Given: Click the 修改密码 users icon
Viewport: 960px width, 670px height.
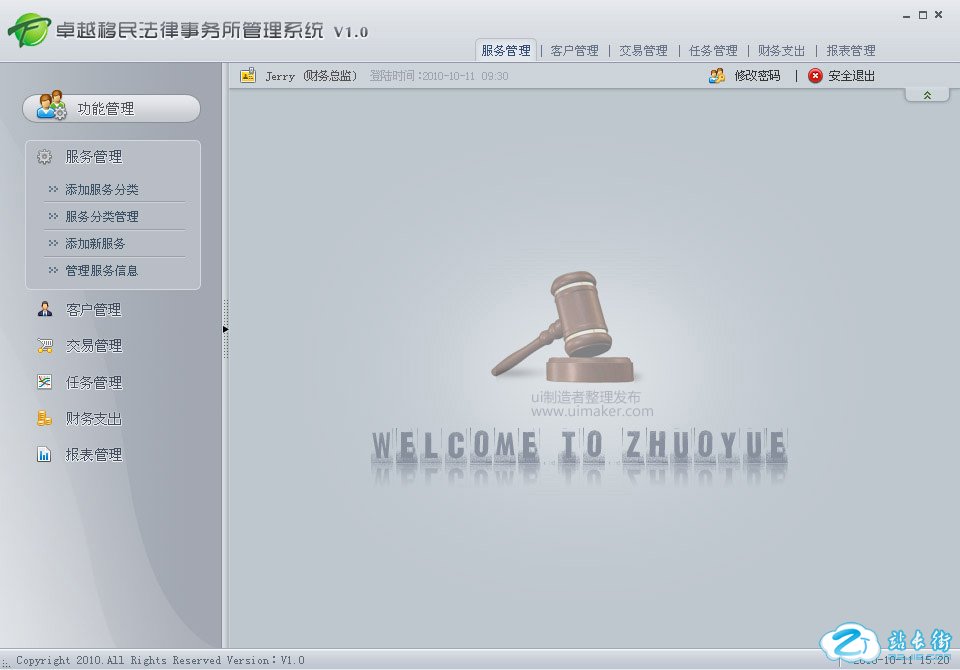Looking at the screenshot, I should pyautogui.click(x=717, y=76).
